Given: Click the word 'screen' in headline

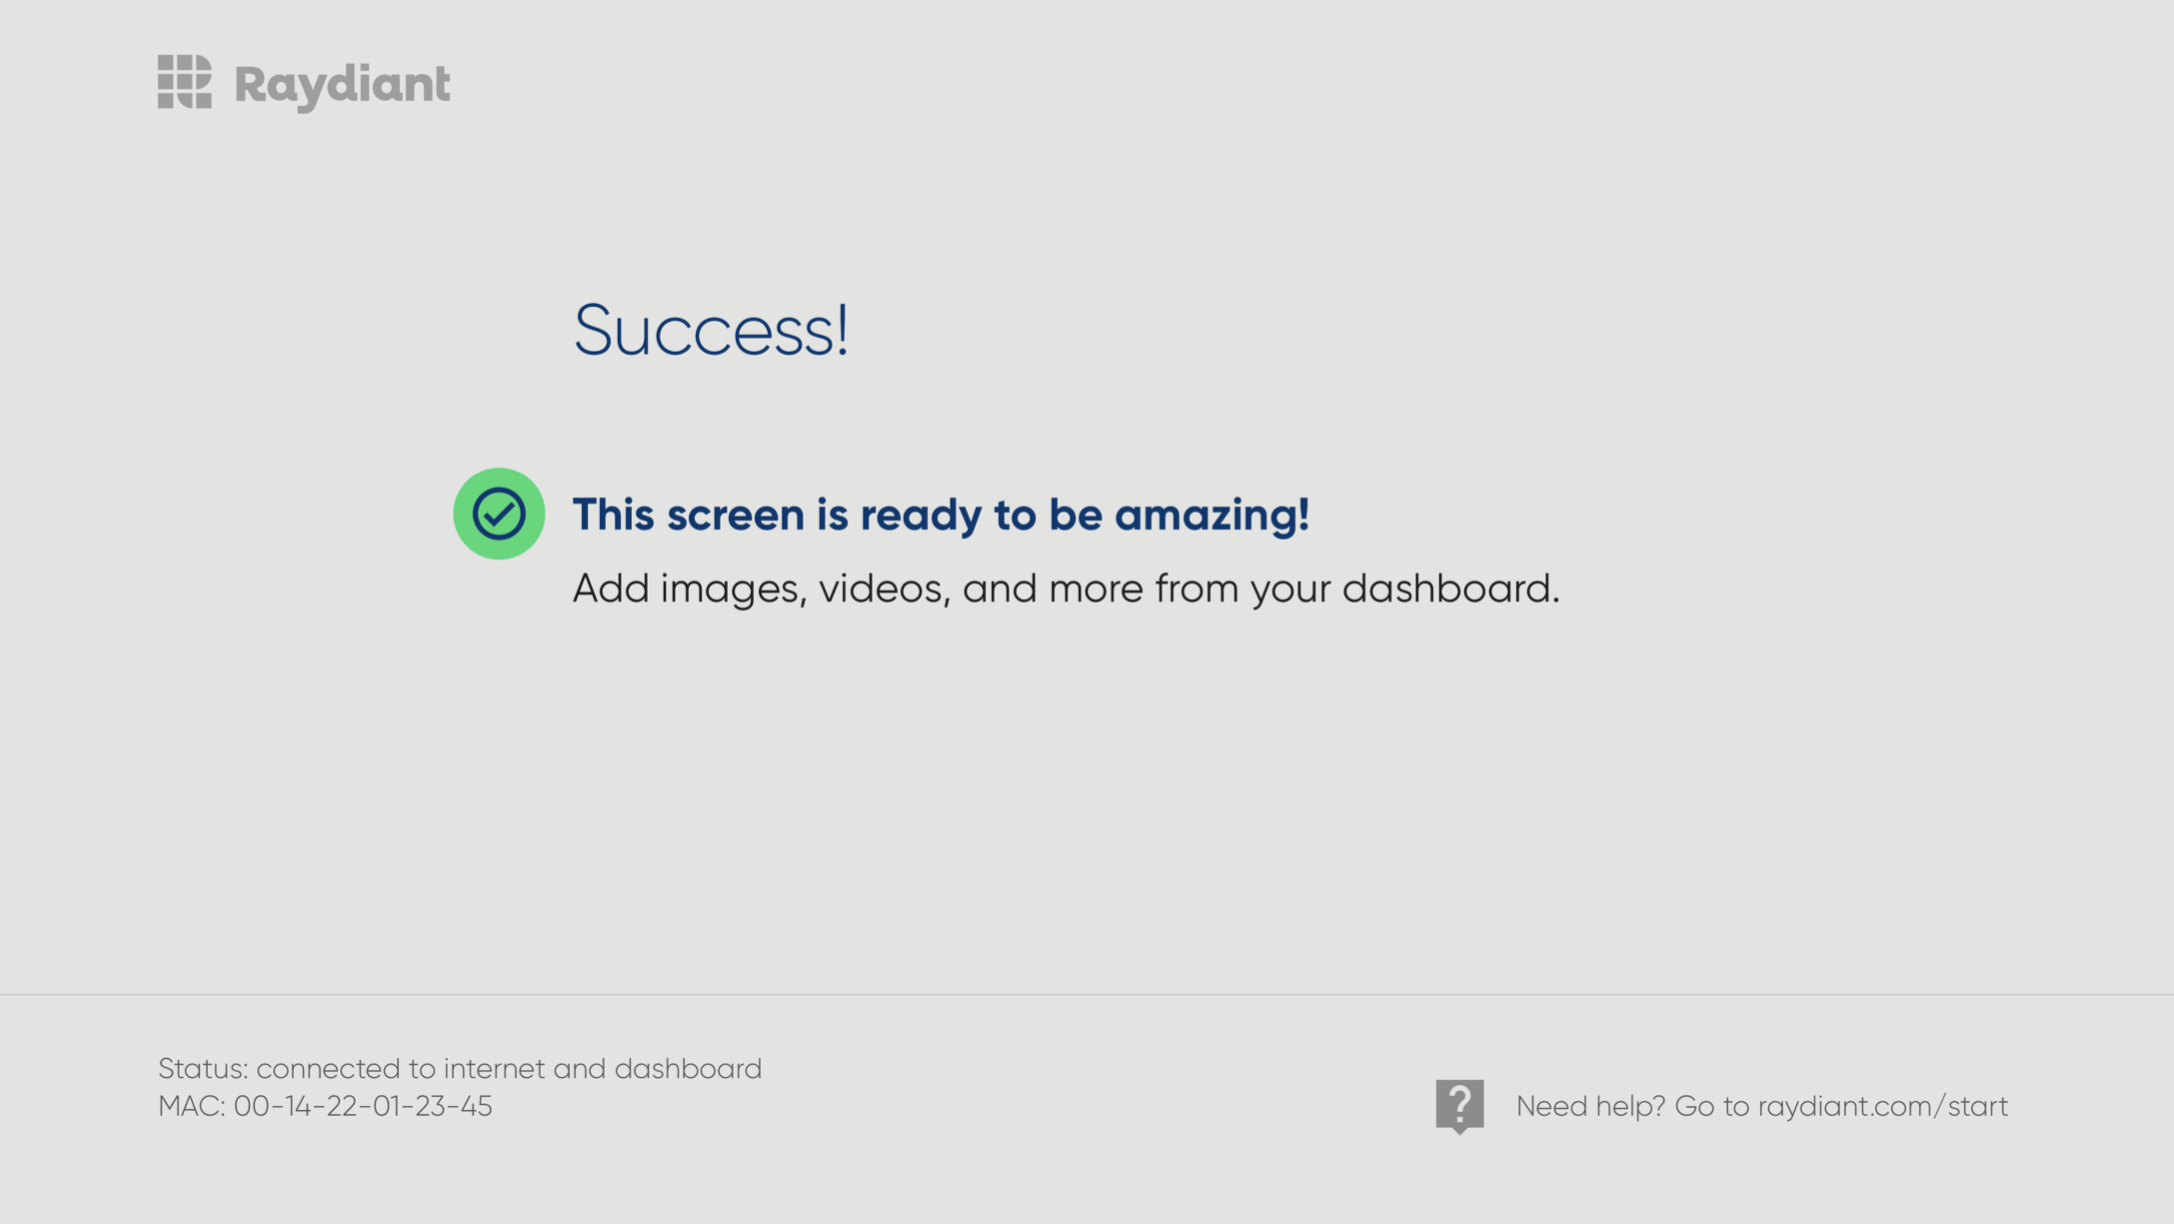Looking at the screenshot, I should (735, 514).
